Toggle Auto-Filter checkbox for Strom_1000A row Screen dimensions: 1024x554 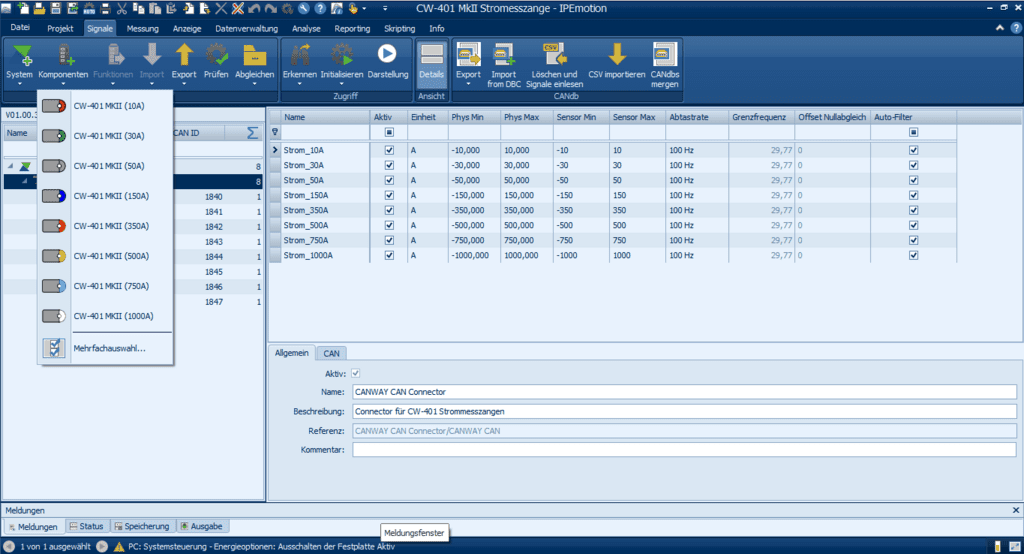coord(912,255)
